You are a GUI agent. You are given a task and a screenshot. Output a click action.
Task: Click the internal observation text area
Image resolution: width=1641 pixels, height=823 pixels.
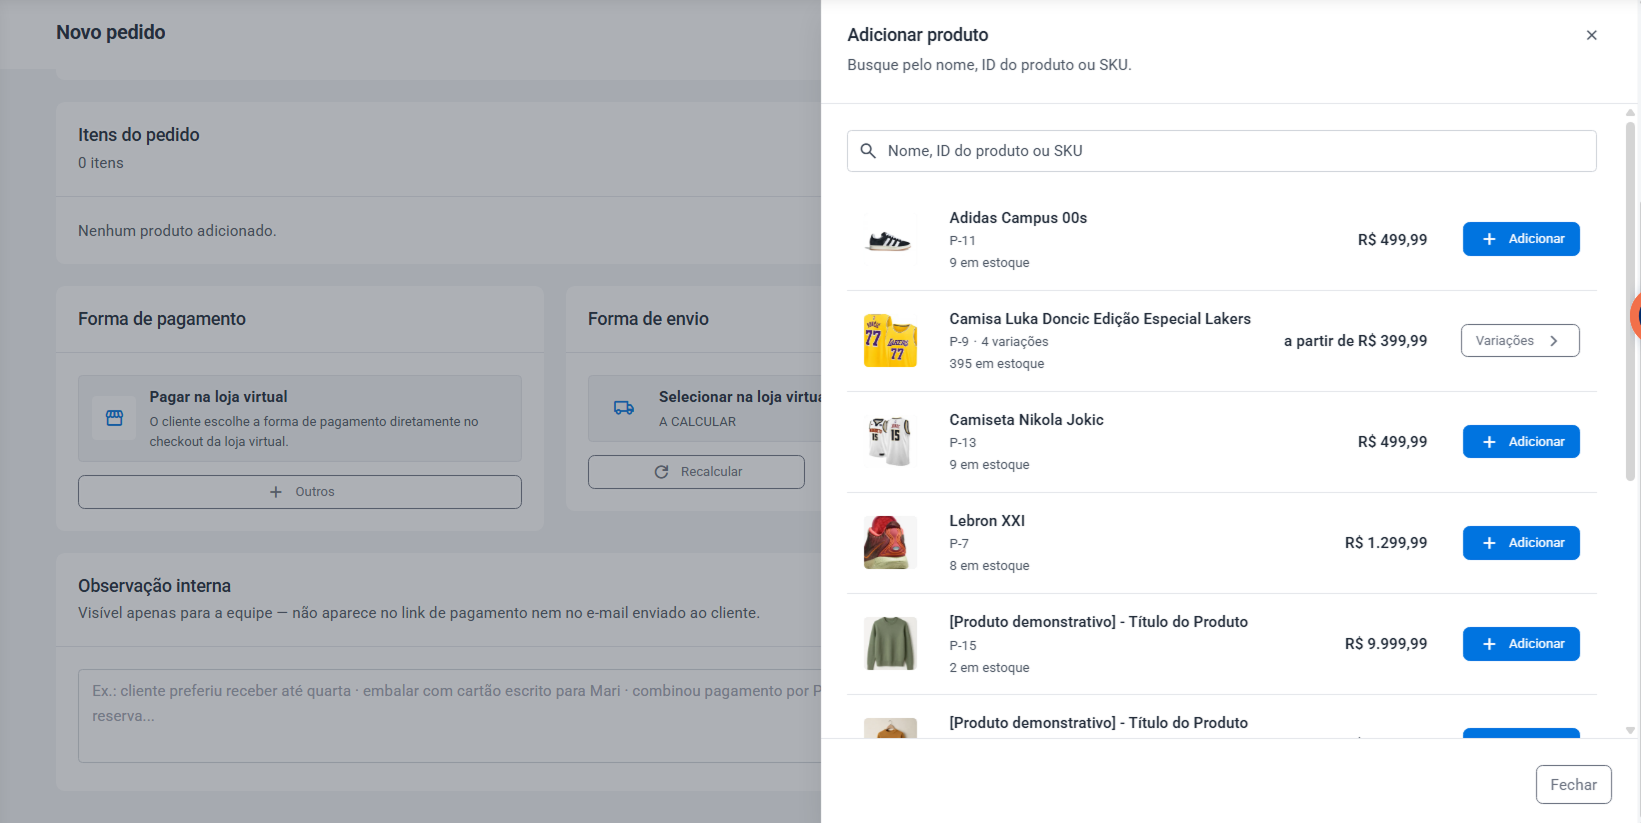(450, 716)
